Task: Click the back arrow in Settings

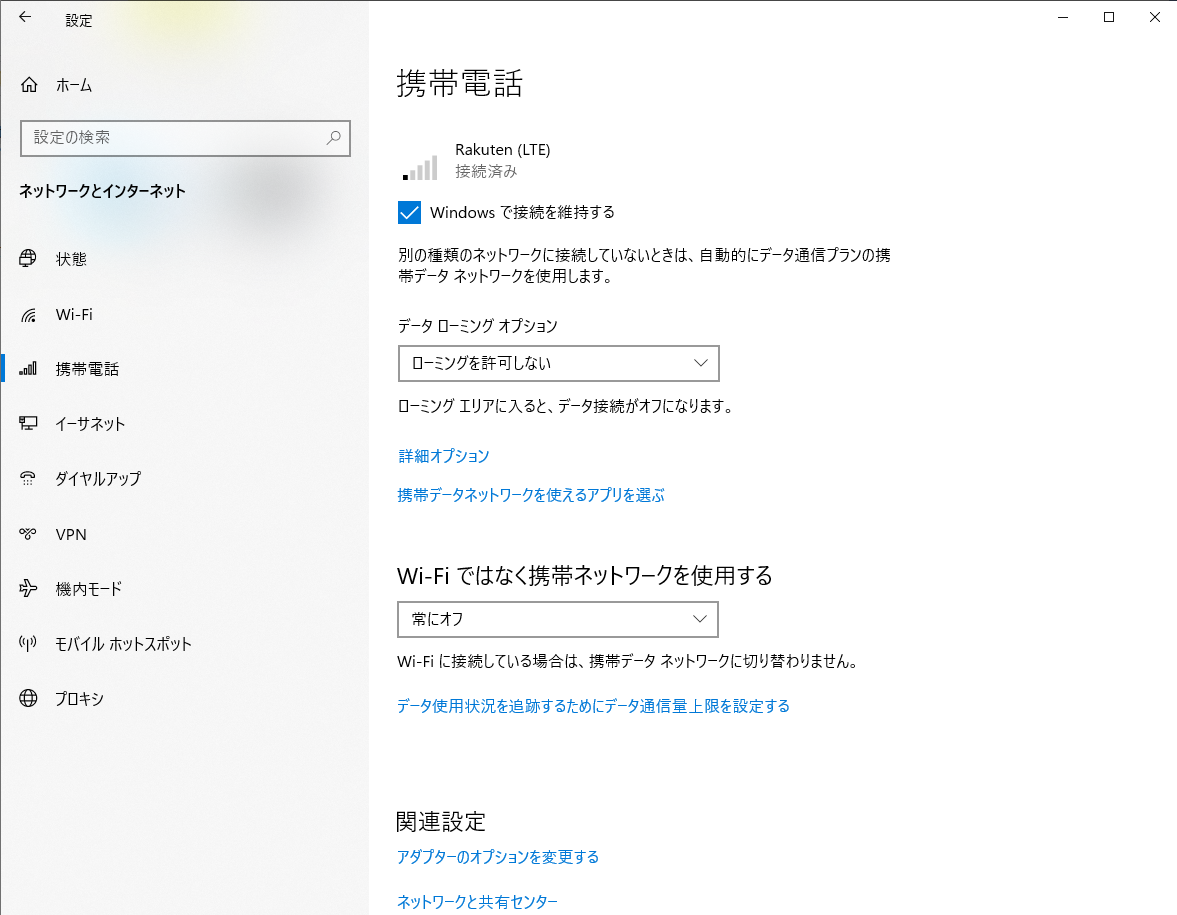Action: click(x=26, y=17)
